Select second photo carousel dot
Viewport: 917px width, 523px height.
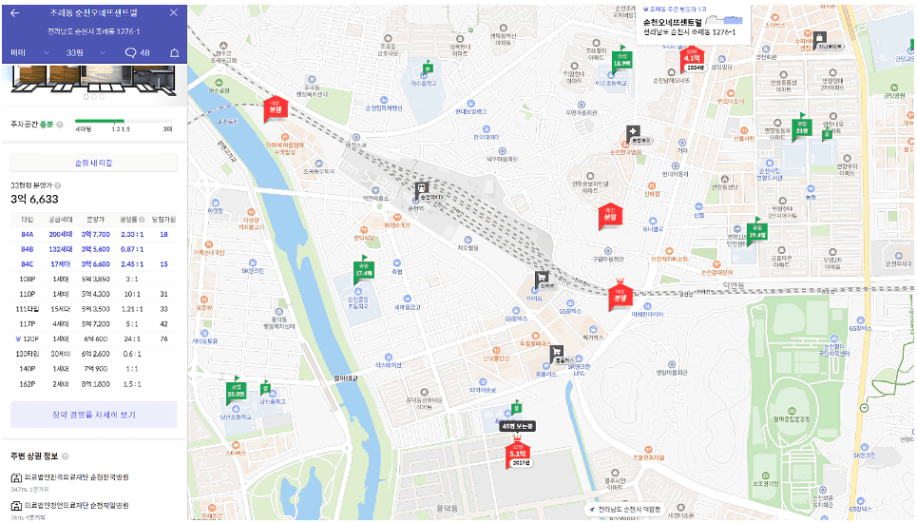[x=94, y=97]
